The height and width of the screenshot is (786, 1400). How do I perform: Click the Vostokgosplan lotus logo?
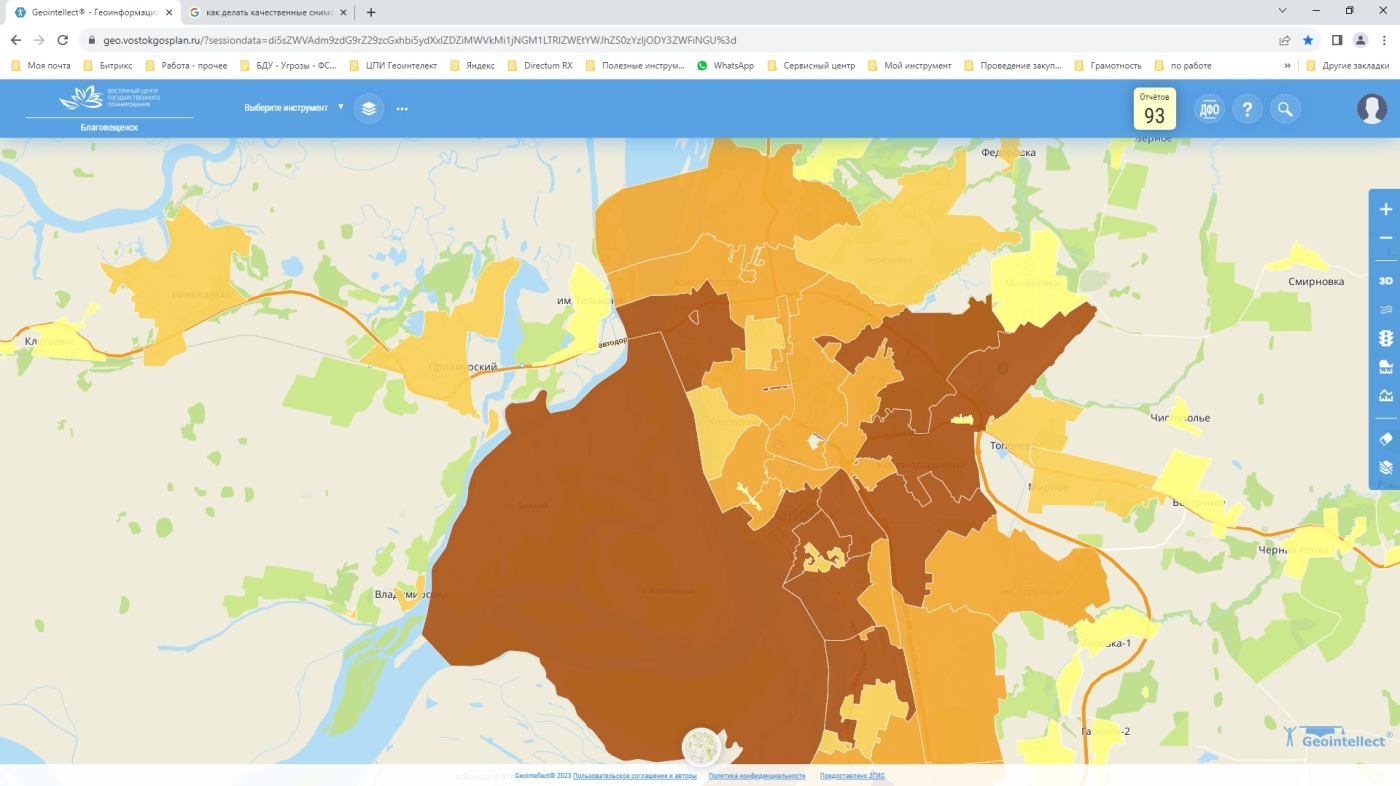109,98
